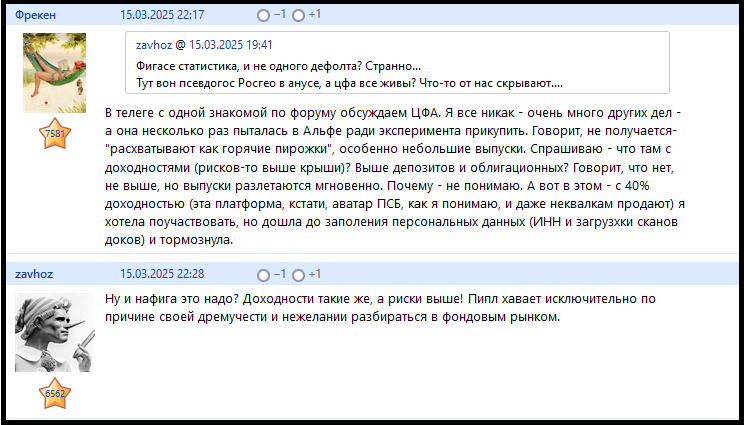Click the star badge showing 6562

pos(55,394)
